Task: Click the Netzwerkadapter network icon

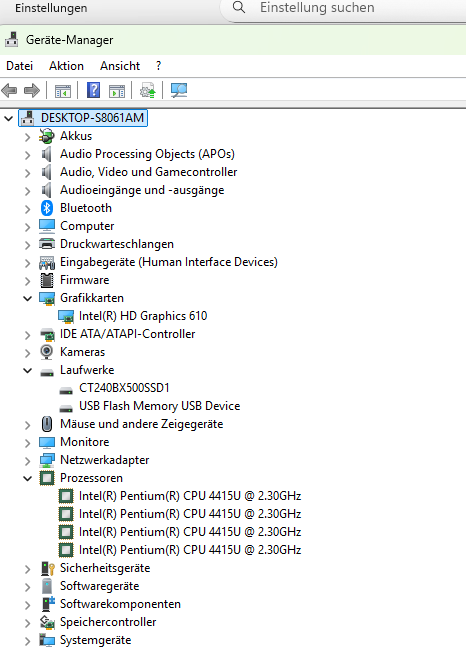Action: tap(47, 460)
